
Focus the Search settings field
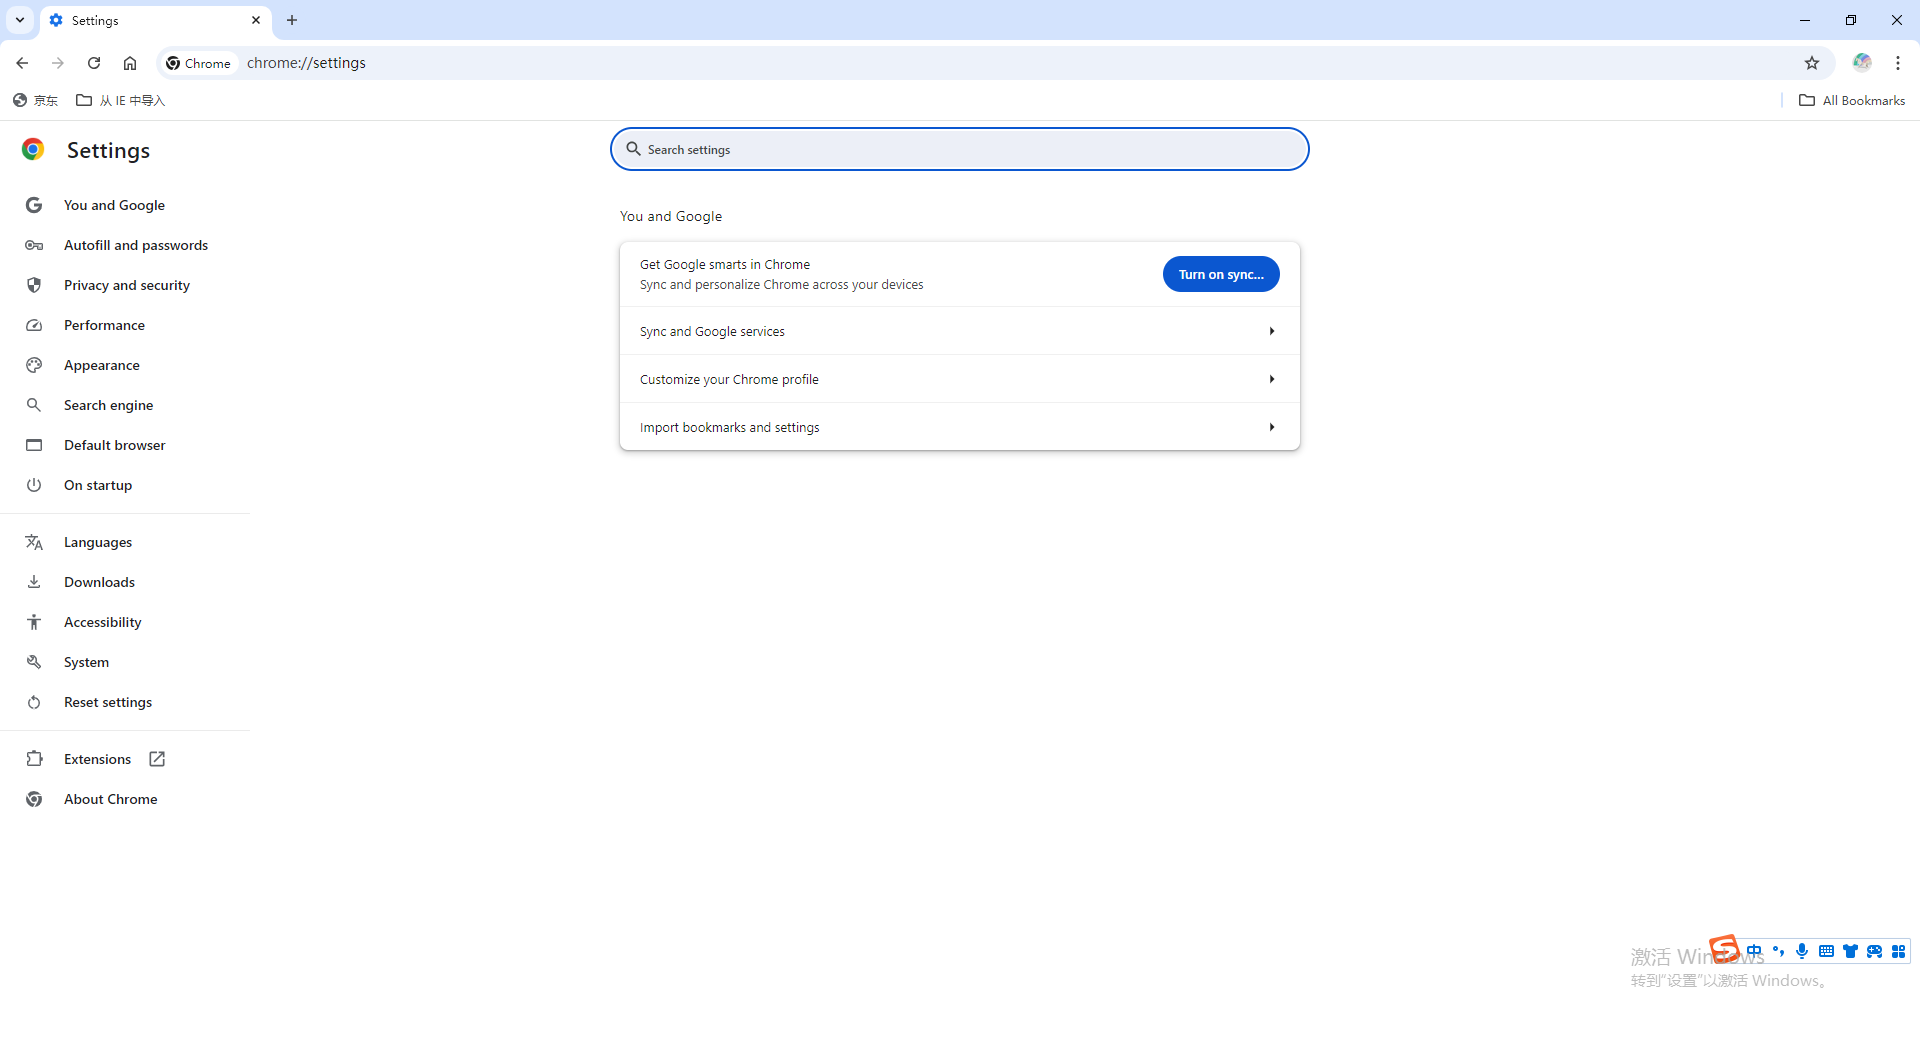pos(960,149)
